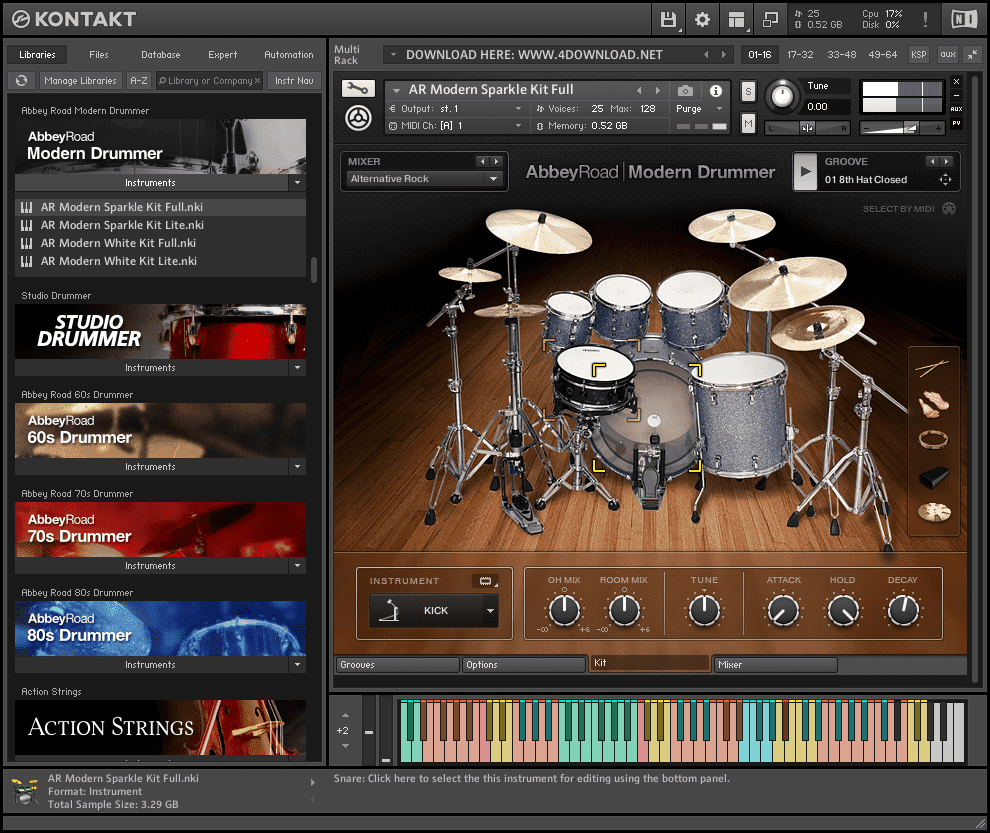This screenshot has height=833, width=990.
Task: Toggle the AUX button on instrument header
Action: 957,109
